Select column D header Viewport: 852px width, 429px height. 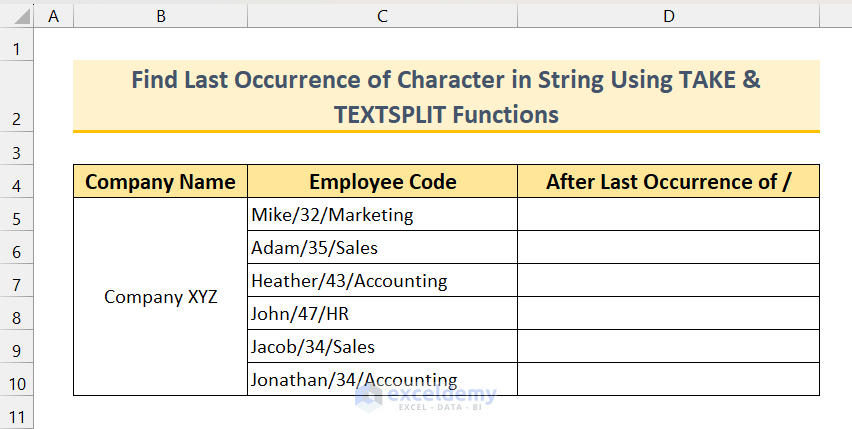[668, 15]
